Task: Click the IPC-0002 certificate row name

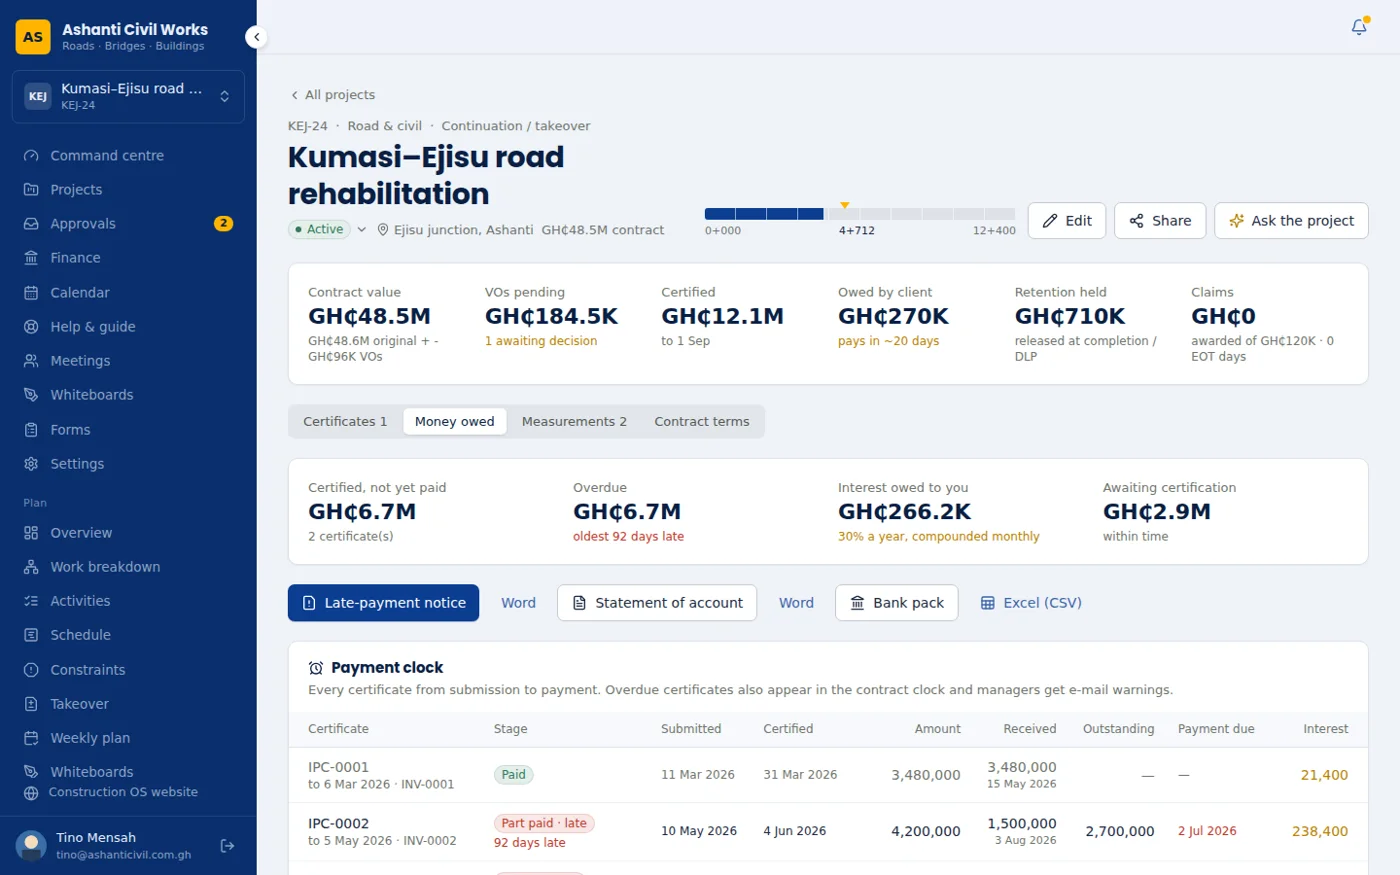Action: tap(339, 824)
